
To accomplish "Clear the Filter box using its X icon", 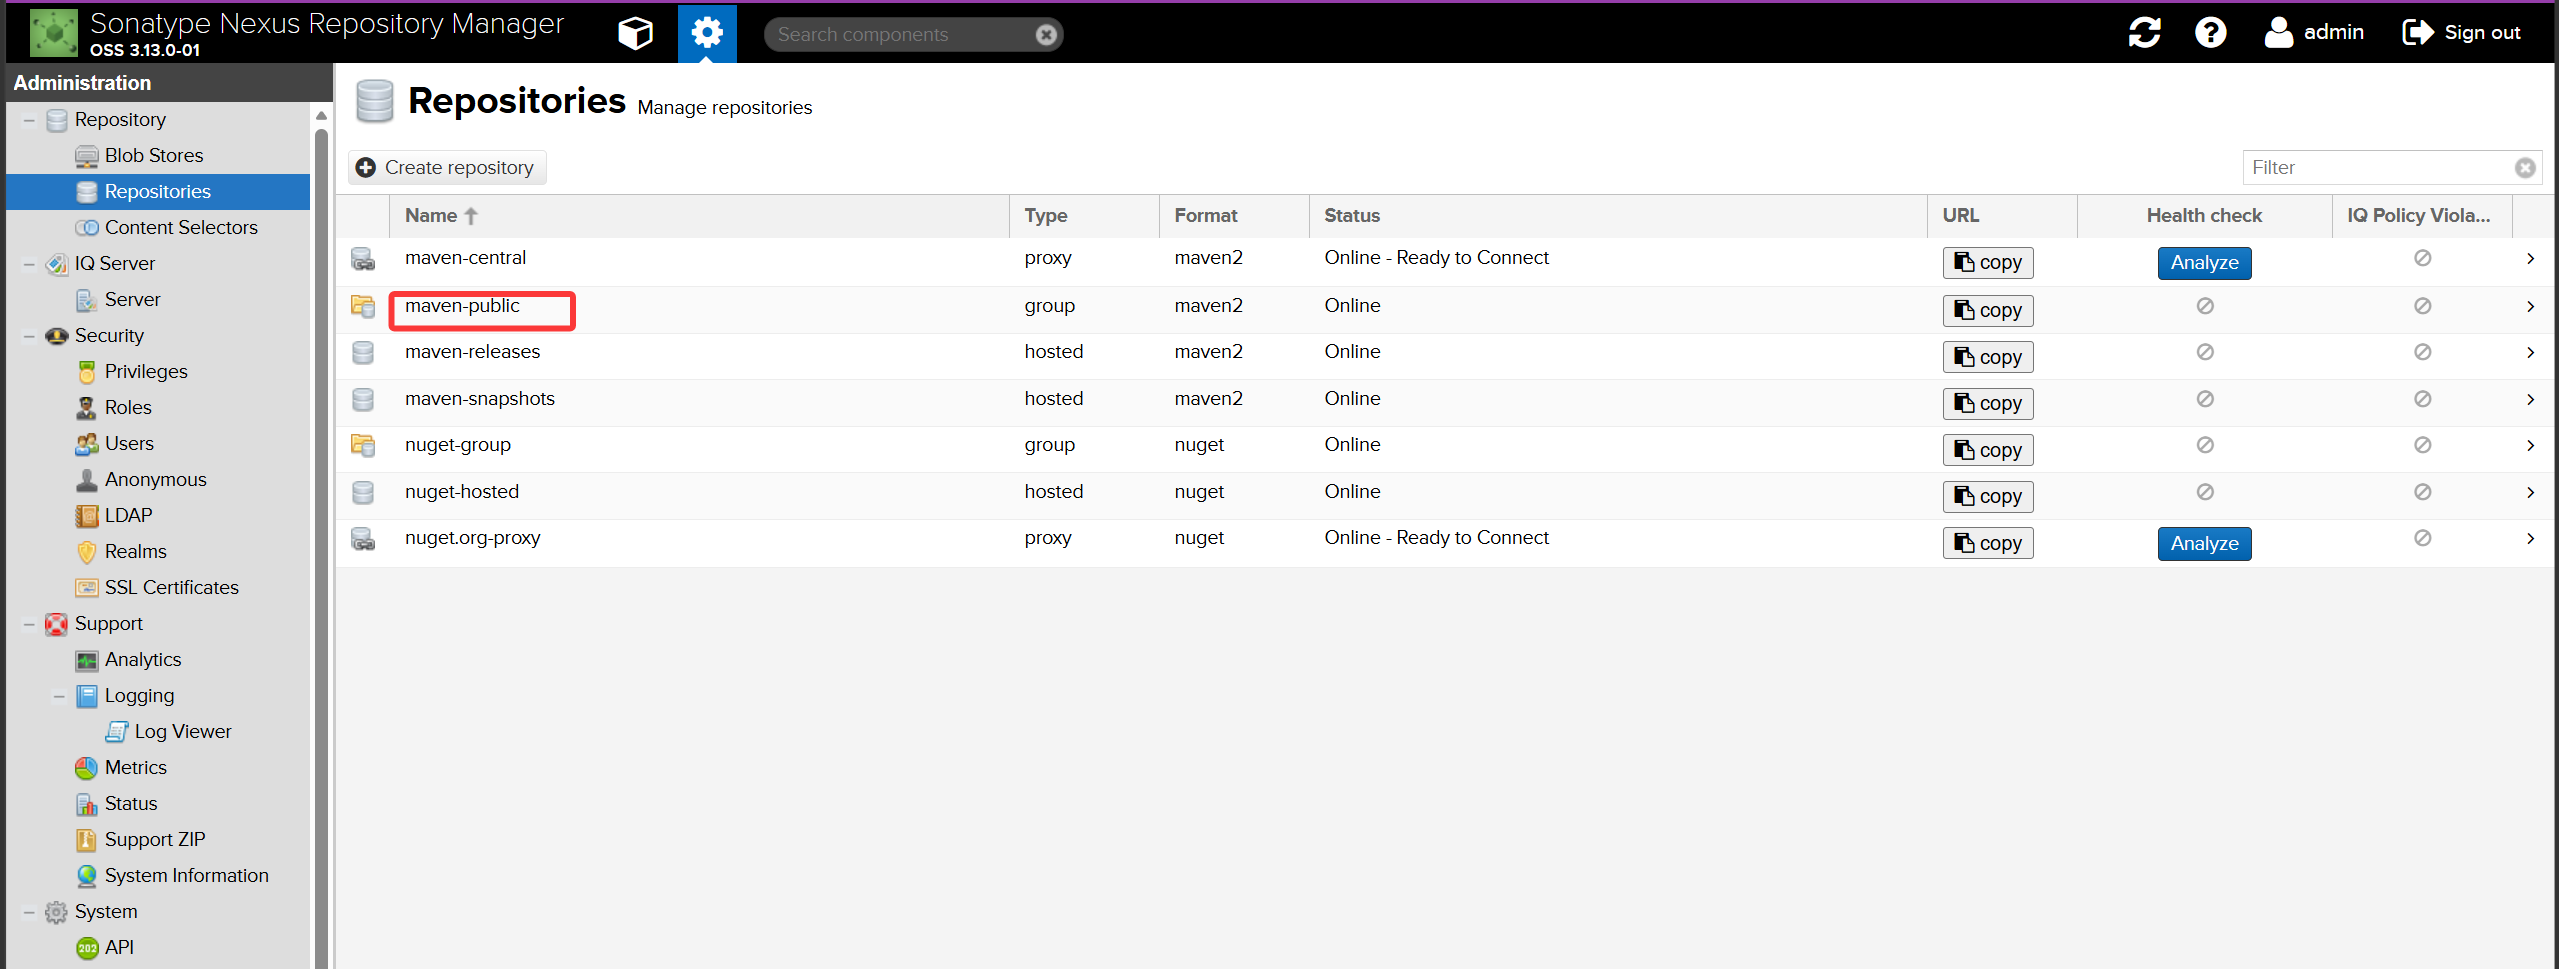I will [x=2525, y=168].
